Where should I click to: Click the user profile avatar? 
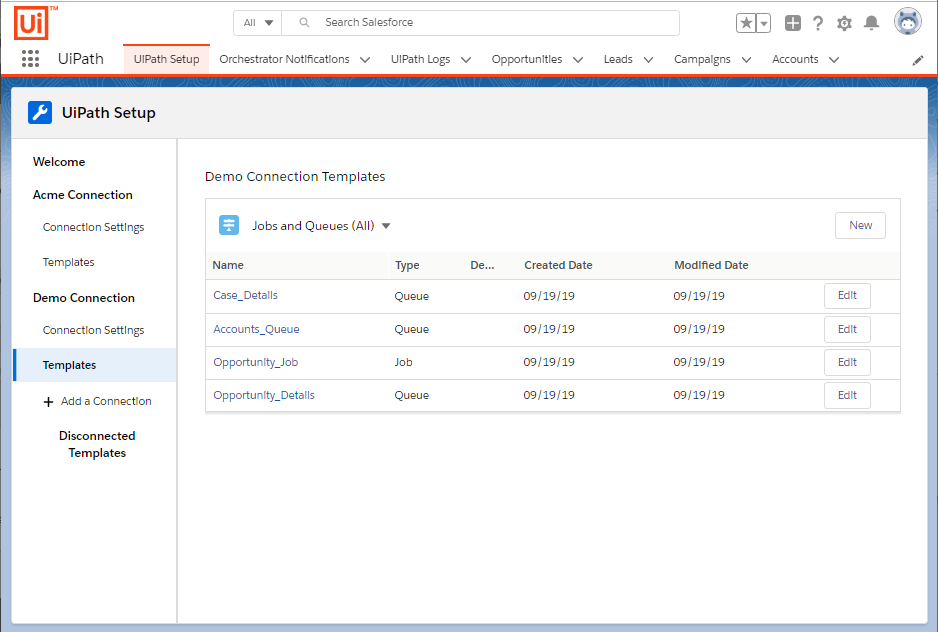907,20
